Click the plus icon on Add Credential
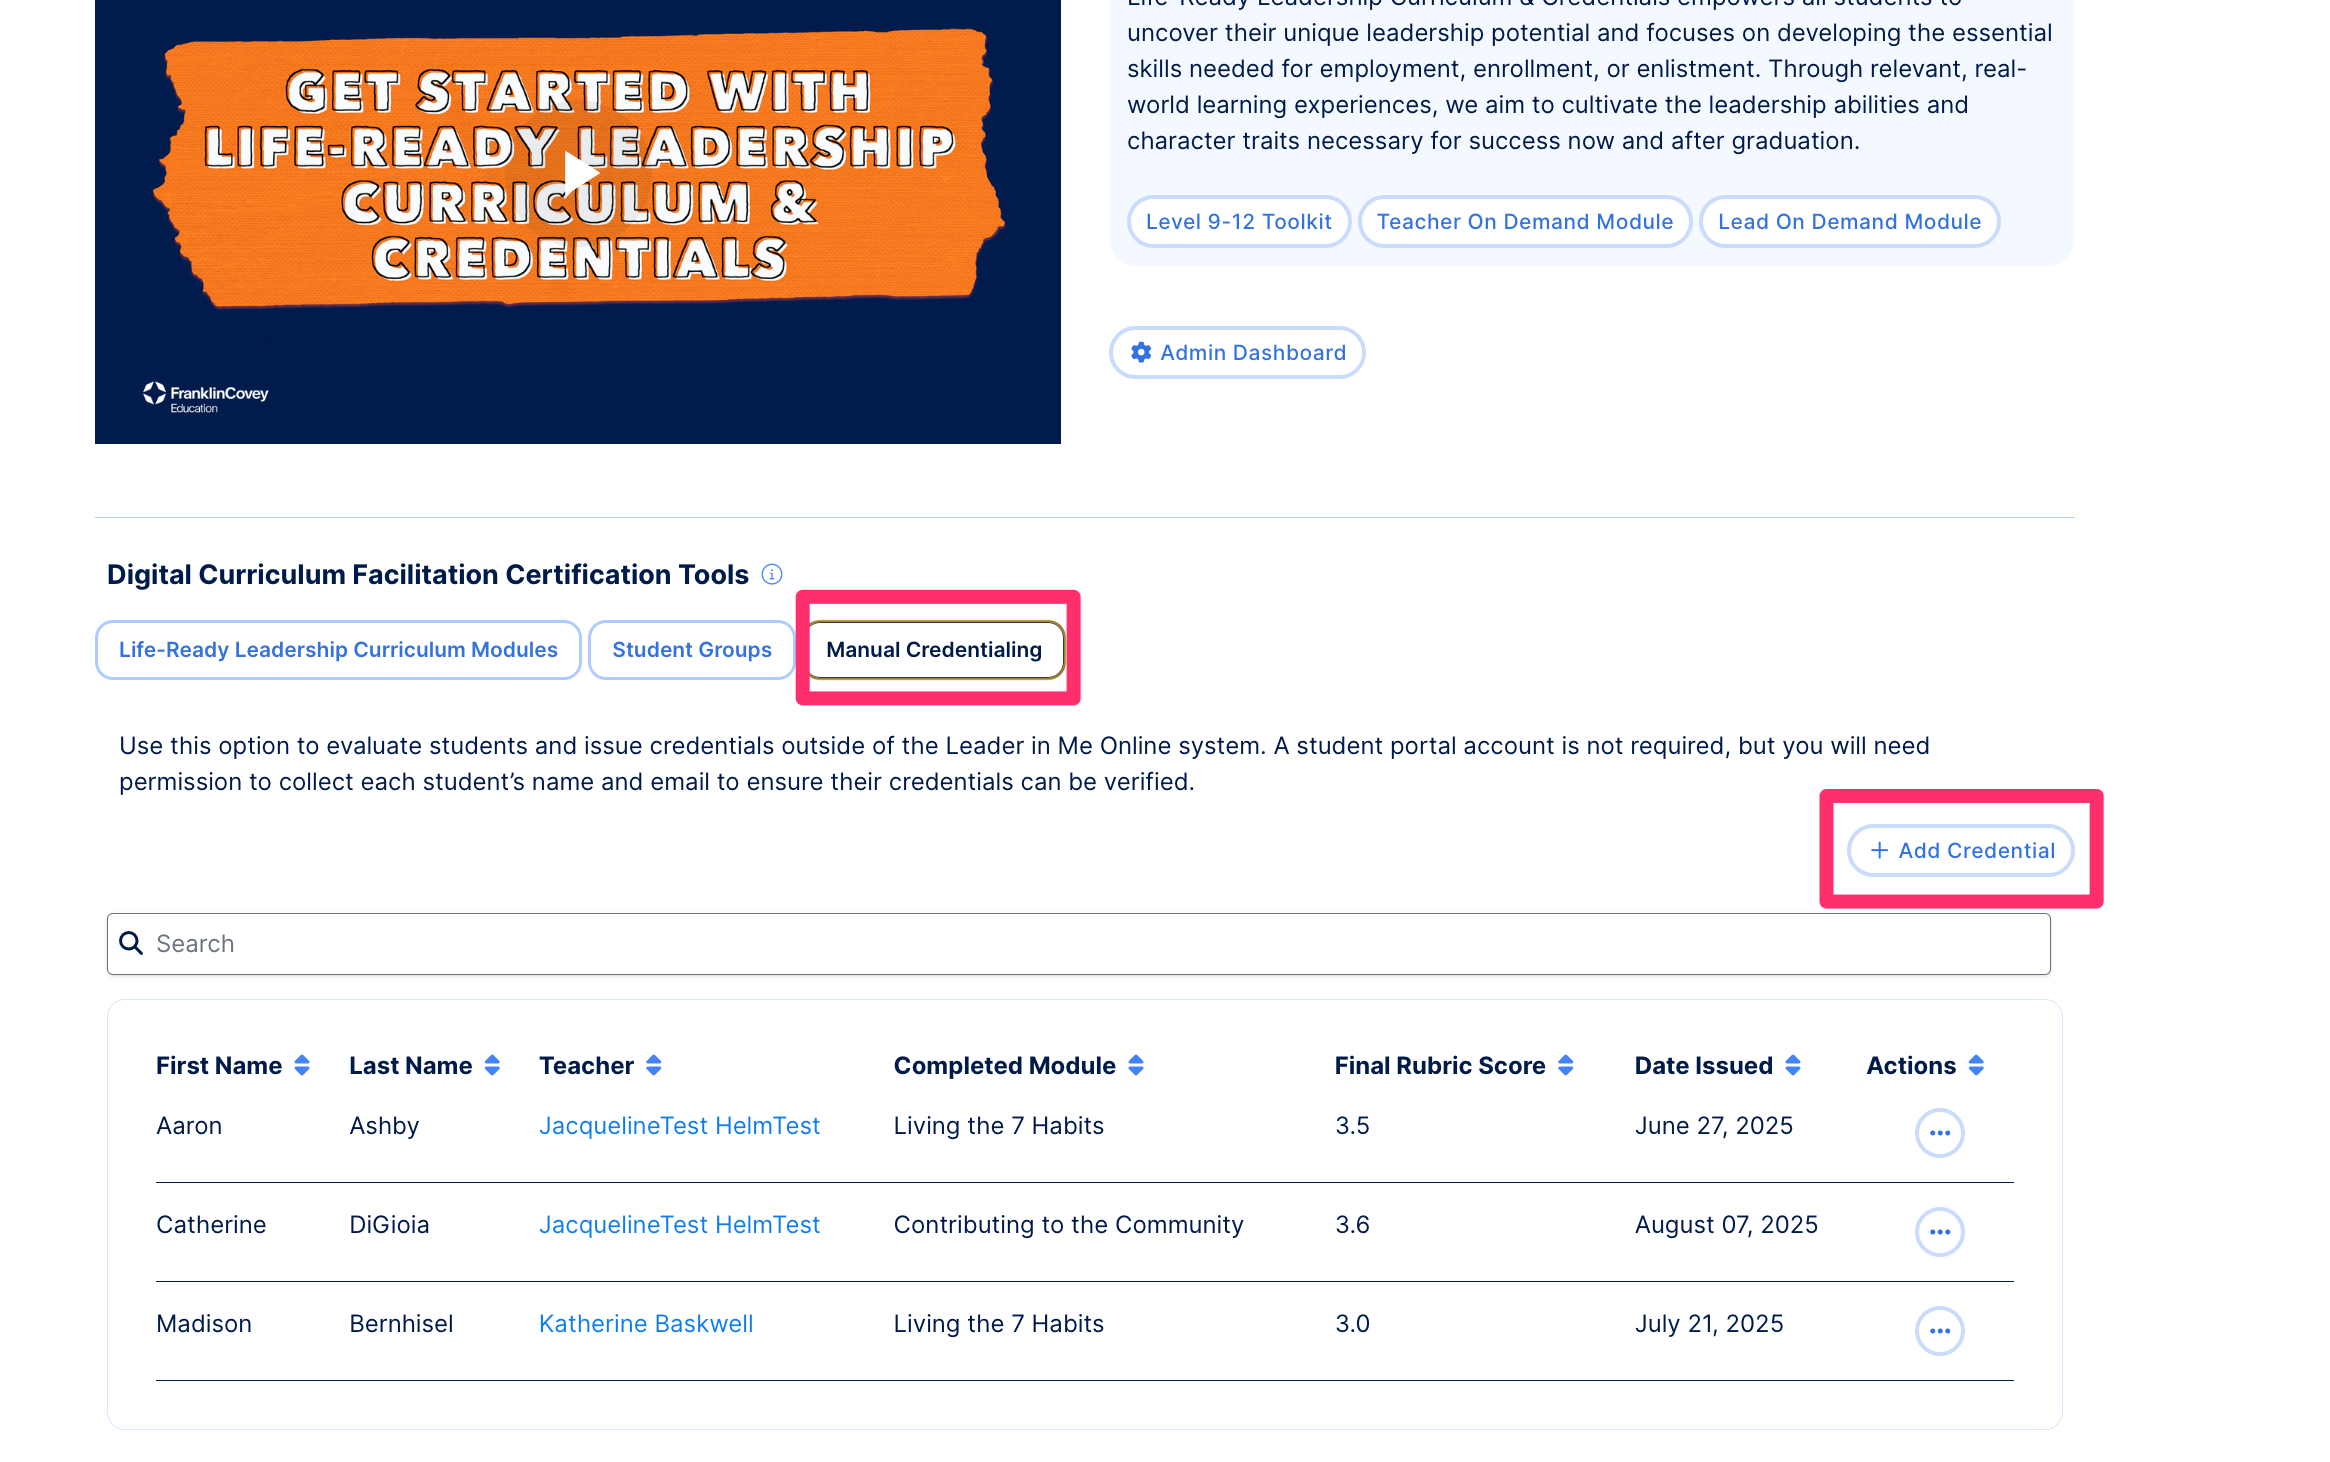The height and width of the screenshot is (1462, 2330). (x=1878, y=850)
